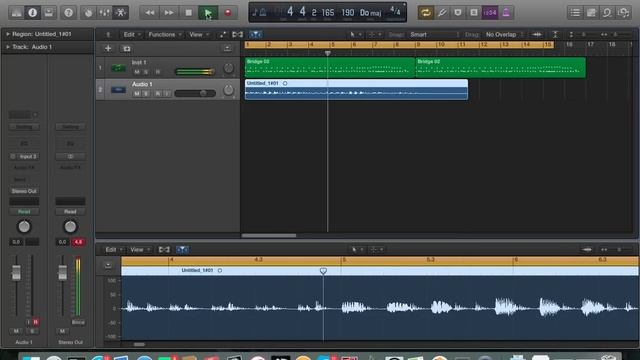The height and width of the screenshot is (360, 640).
Task: Open the Tracks area View menu
Action: (x=199, y=35)
